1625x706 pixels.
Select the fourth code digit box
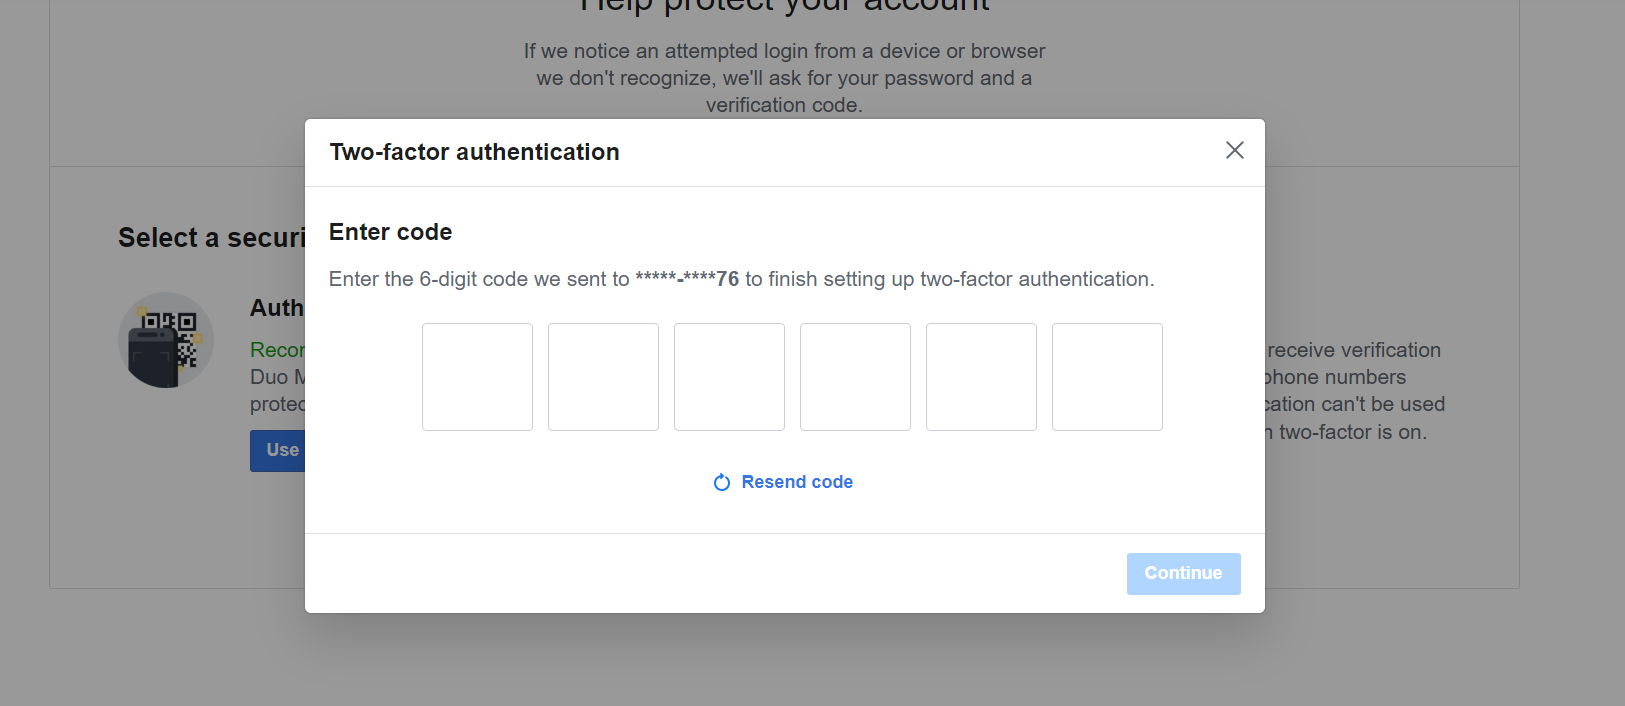tap(855, 377)
